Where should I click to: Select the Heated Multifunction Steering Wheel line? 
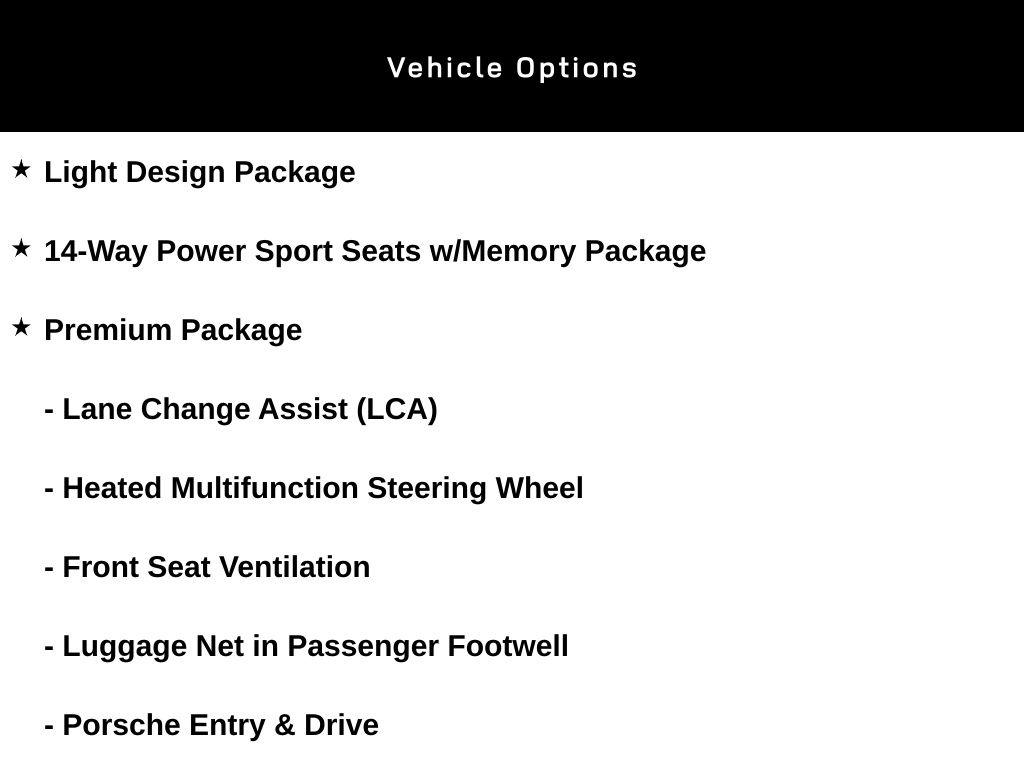314,488
